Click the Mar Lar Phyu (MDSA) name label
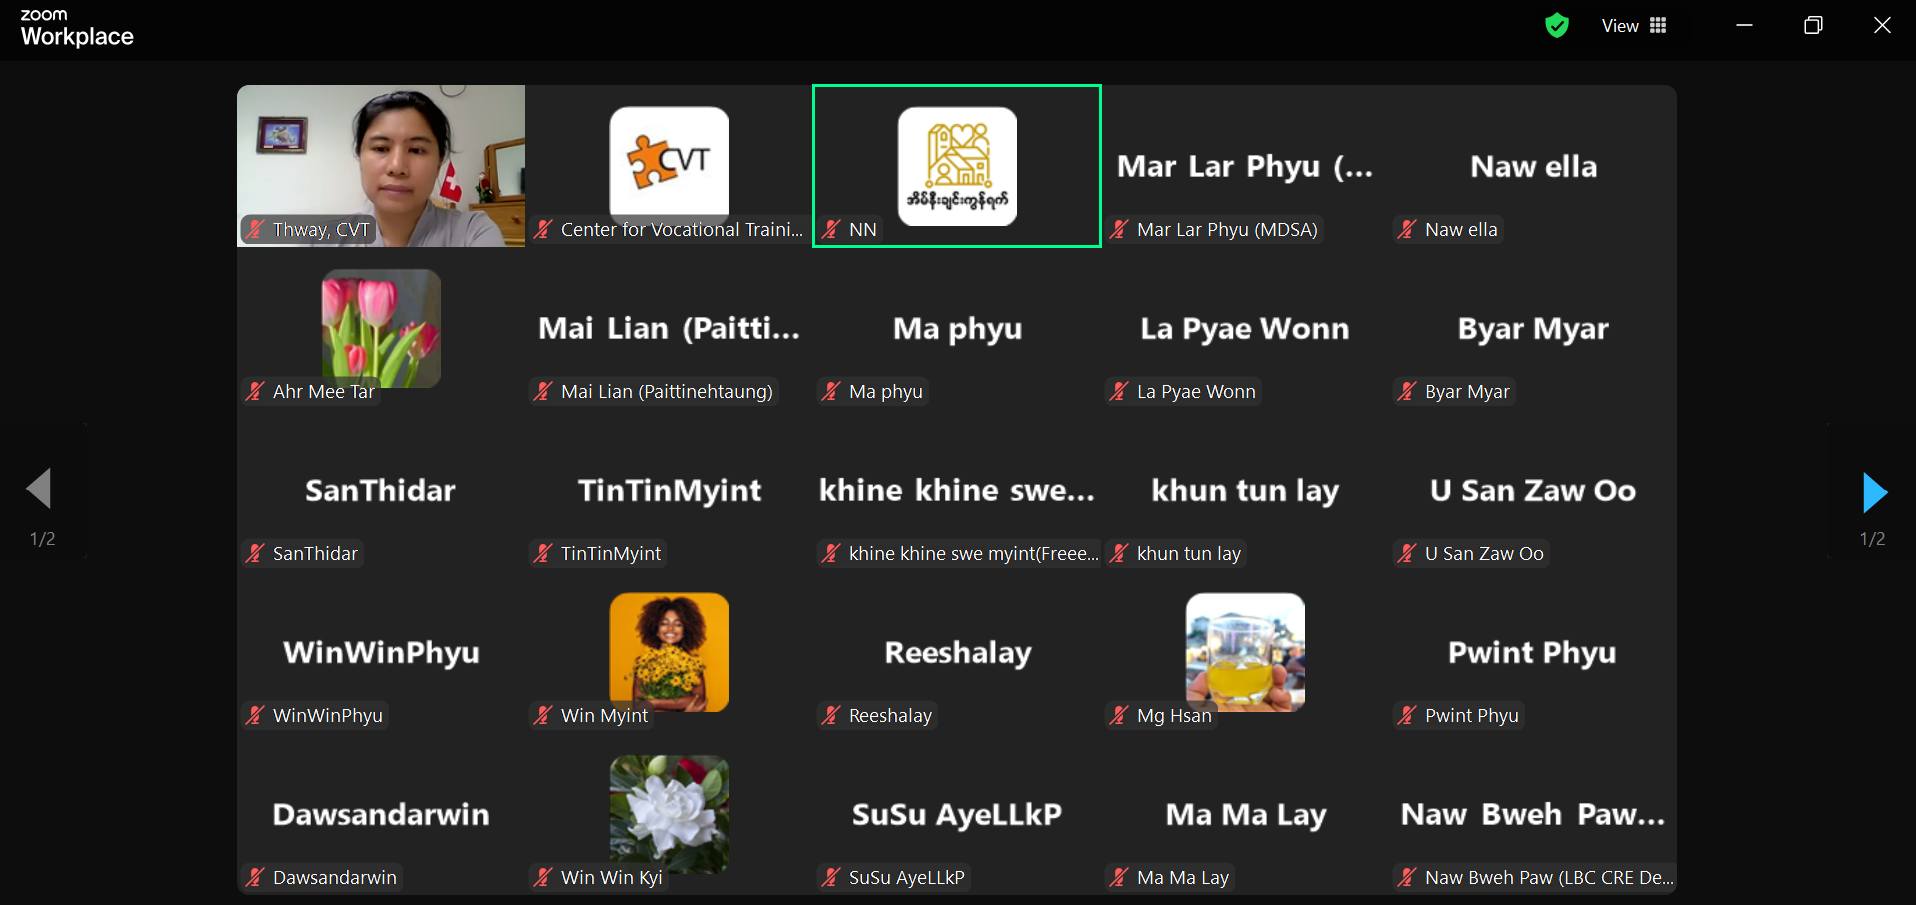Viewport: 1916px width, 905px height. tap(1227, 229)
